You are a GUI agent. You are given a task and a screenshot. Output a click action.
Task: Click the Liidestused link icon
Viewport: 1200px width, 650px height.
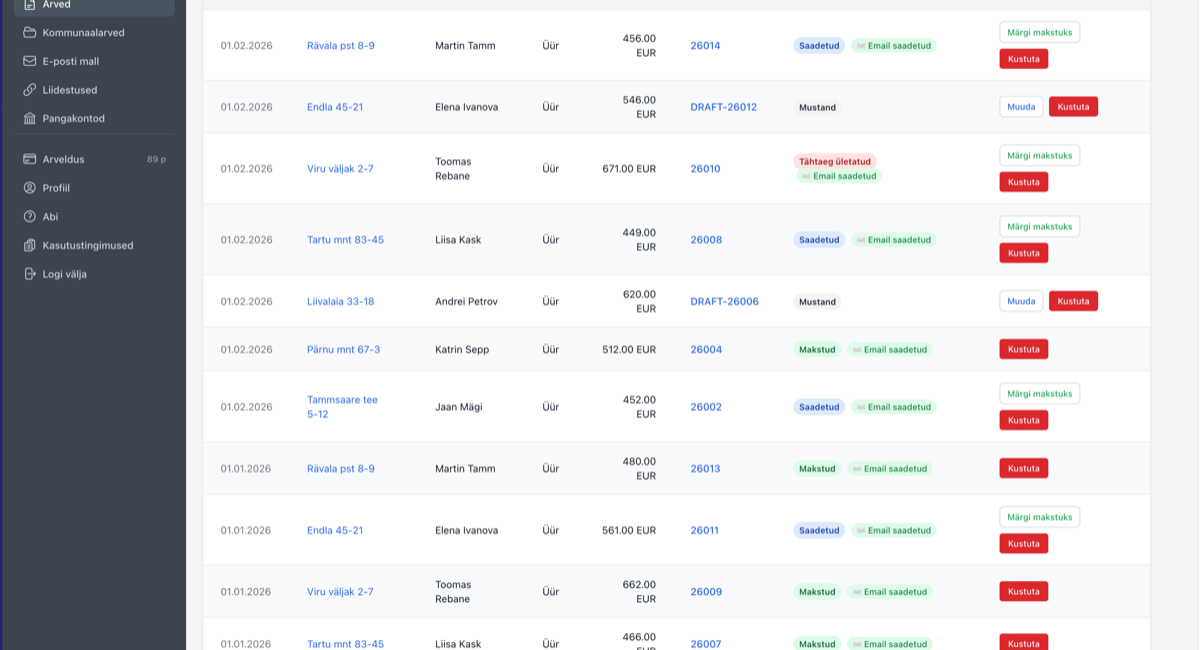coord(30,90)
